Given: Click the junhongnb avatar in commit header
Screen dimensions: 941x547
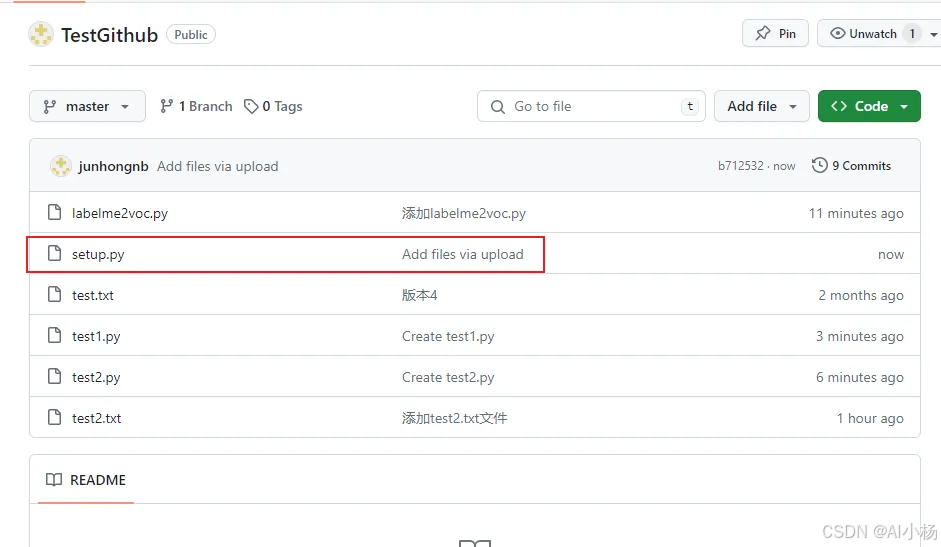Looking at the screenshot, I should [61, 166].
